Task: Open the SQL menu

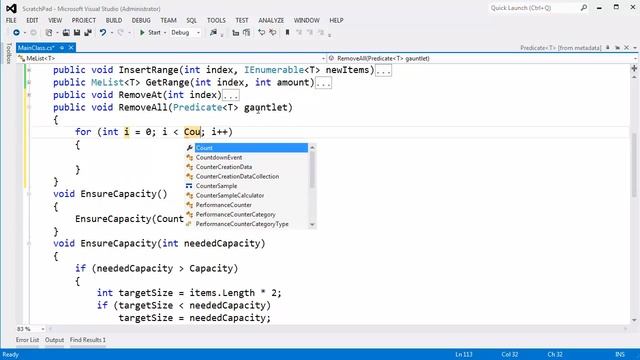Action: pos(191,20)
